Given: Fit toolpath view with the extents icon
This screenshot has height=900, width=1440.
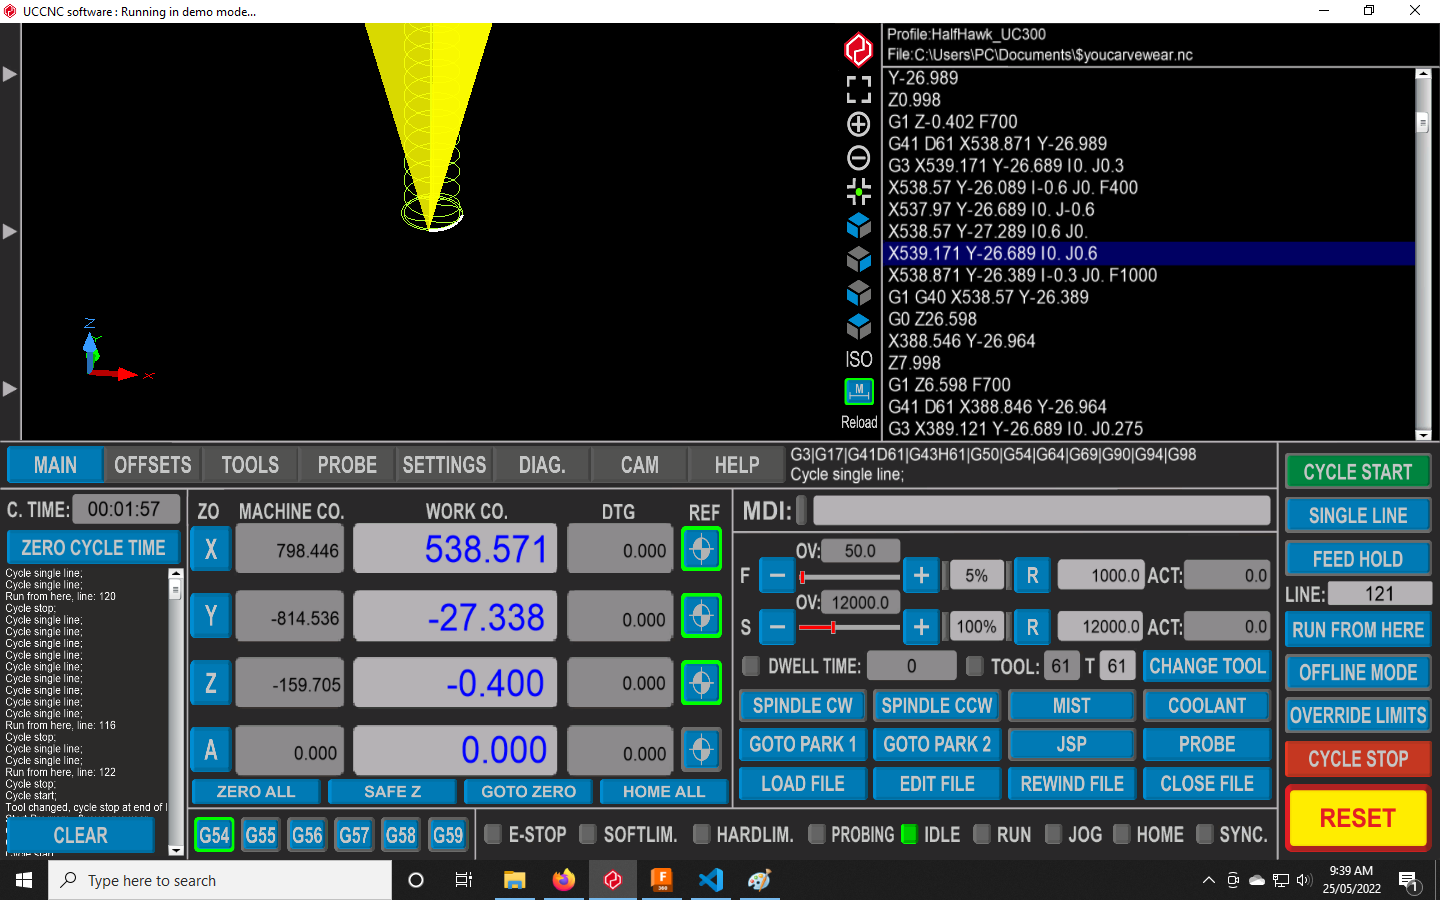Looking at the screenshot, I should pos(858,90).
